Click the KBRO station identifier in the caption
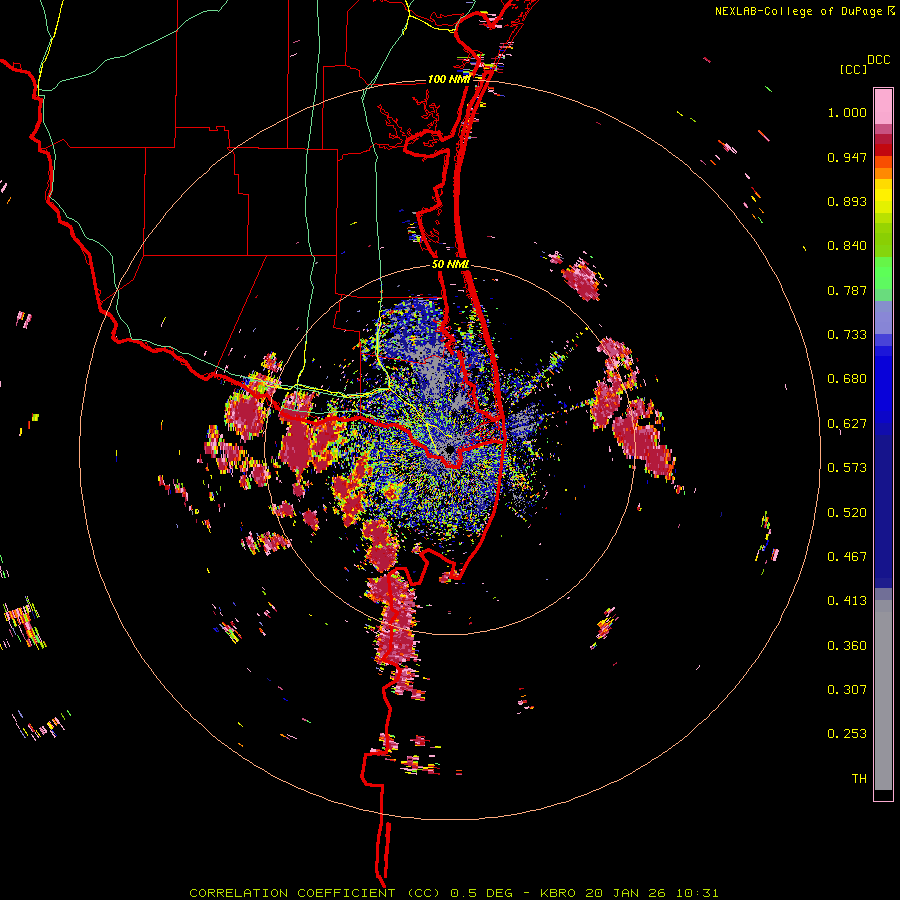This screenshot has width=900, height=900. [558, 893]
